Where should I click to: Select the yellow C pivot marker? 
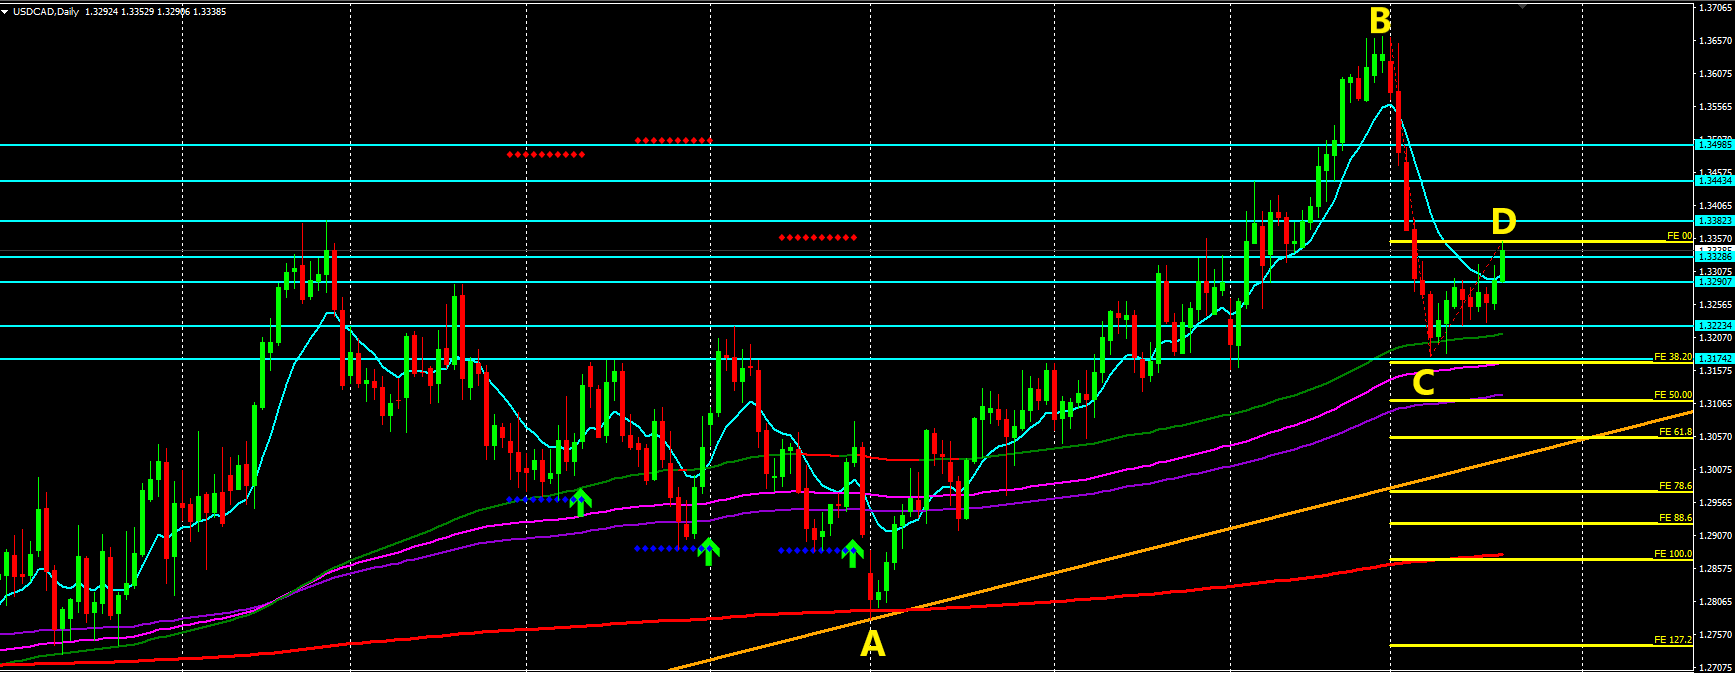[x=1423, y=382]
